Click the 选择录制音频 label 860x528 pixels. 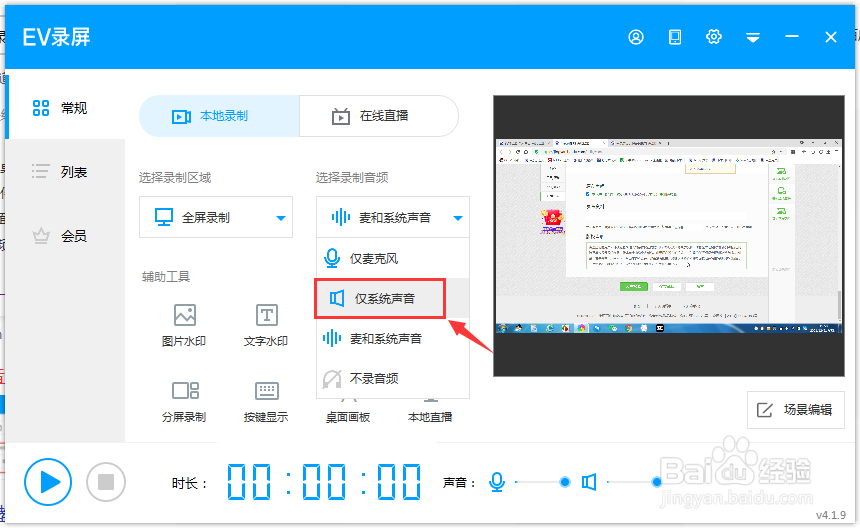point(352,178)
